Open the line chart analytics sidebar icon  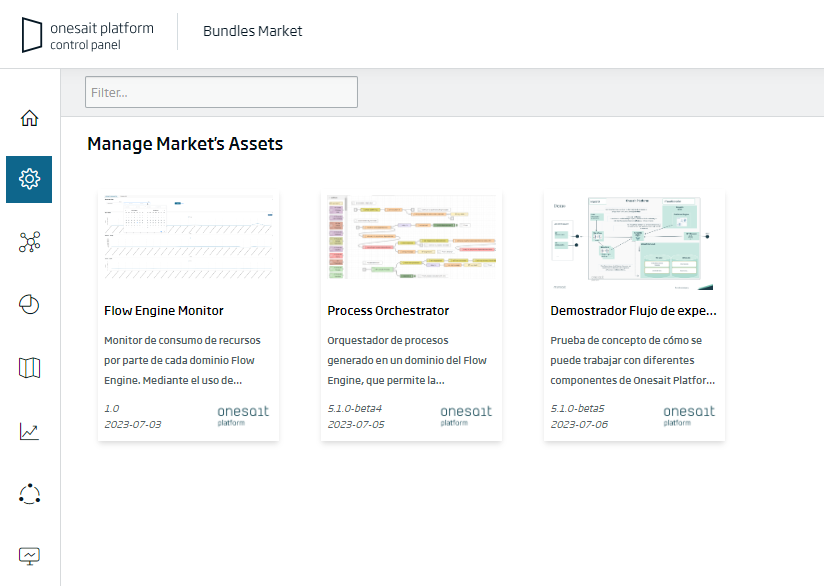tap(29, 431)
